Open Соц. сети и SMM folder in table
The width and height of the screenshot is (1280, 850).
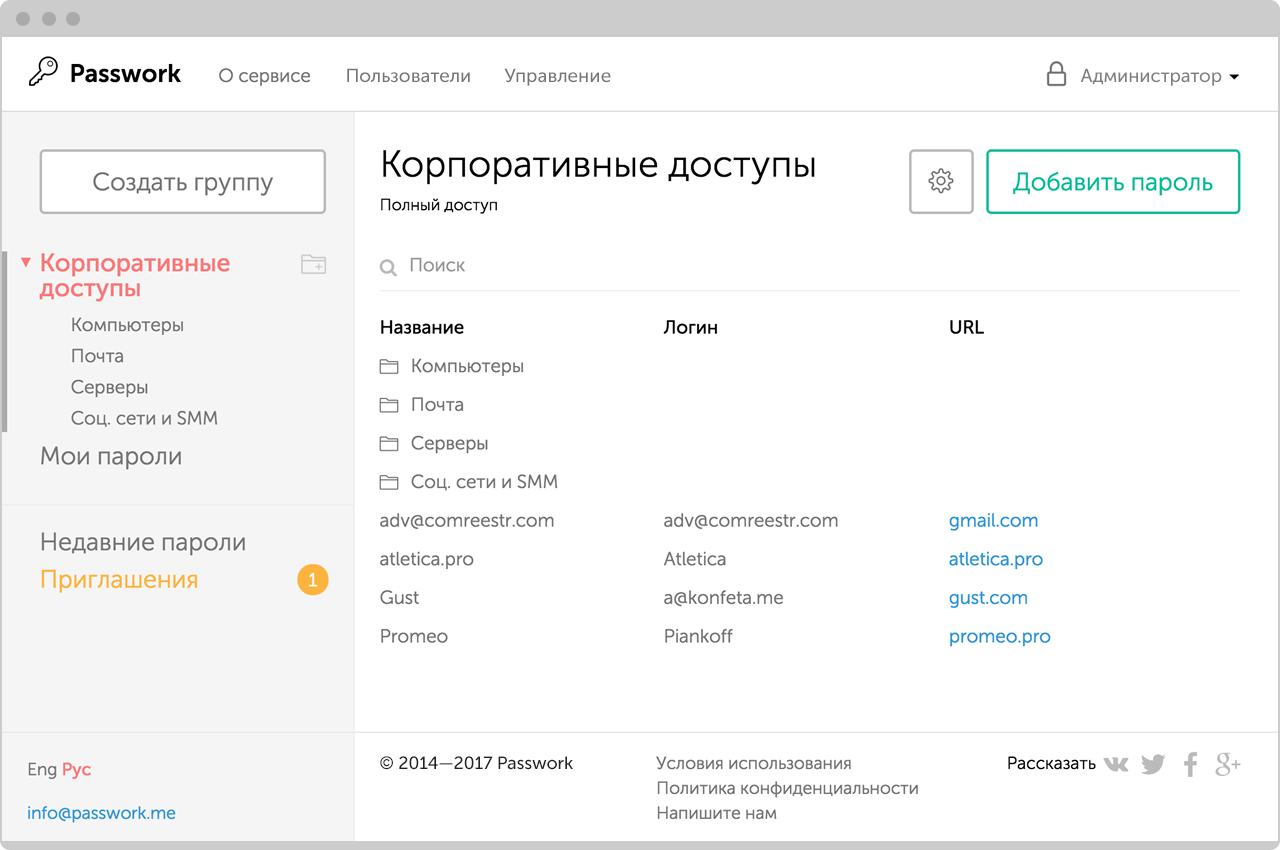pyautogui.click(x=484, y=482)
